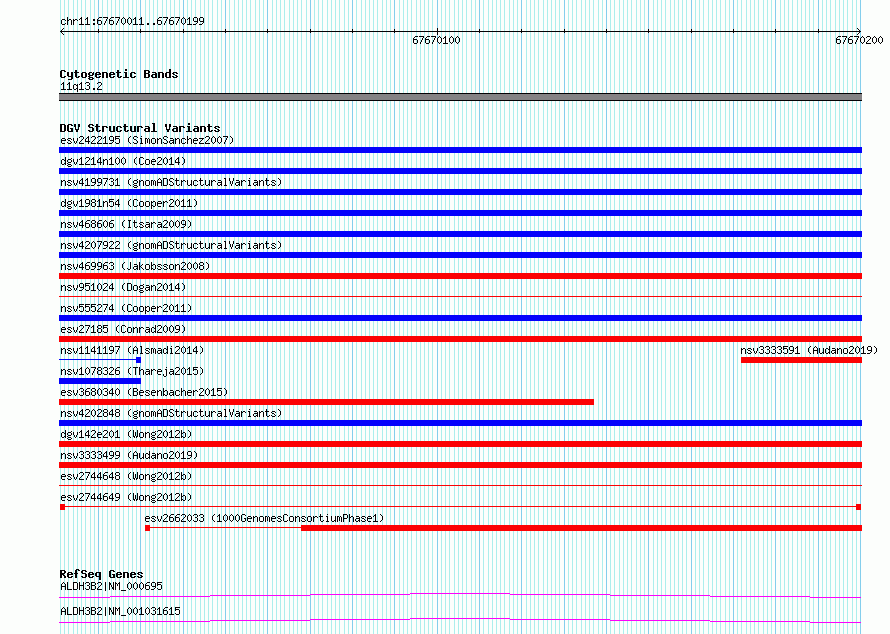Click the red bar under esv27185
Image resolution: width=890 pixels, height=634 pixels.
[460, 339]
